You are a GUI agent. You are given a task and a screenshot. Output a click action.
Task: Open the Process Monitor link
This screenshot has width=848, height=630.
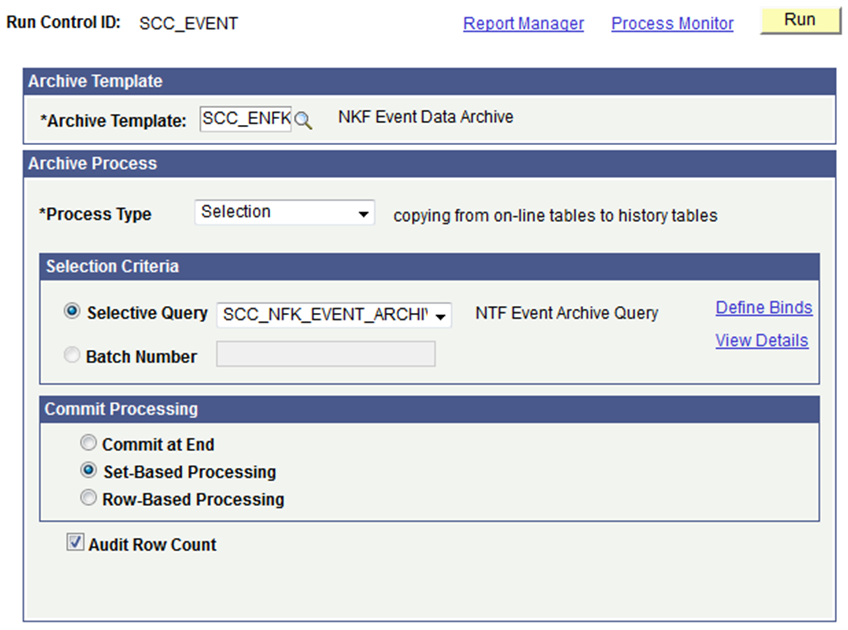pos(671,23)
